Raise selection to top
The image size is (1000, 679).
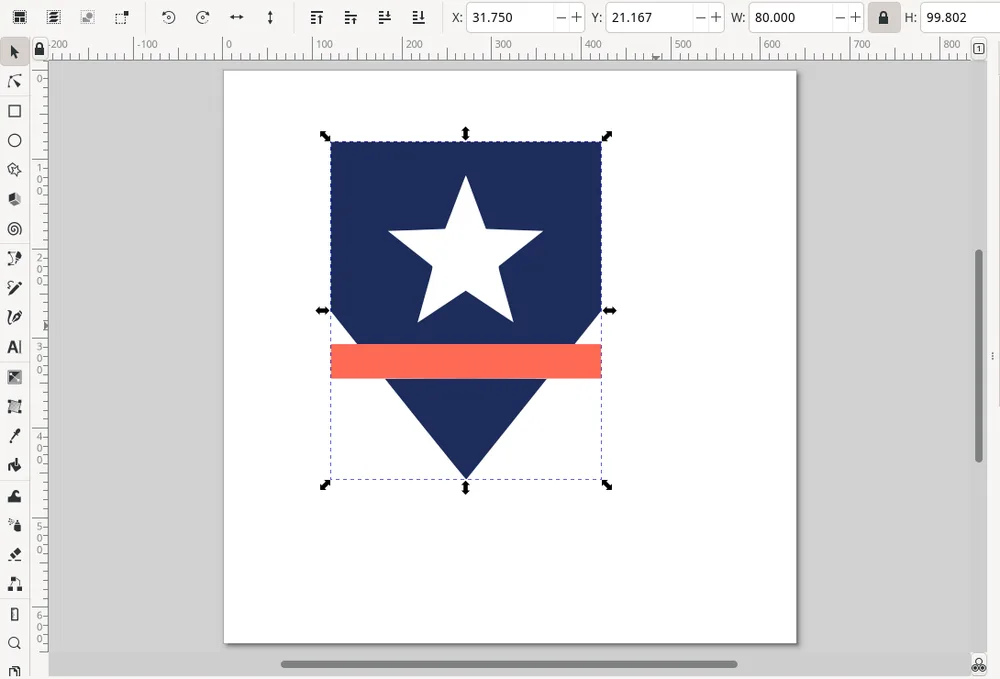coord(316,17)
